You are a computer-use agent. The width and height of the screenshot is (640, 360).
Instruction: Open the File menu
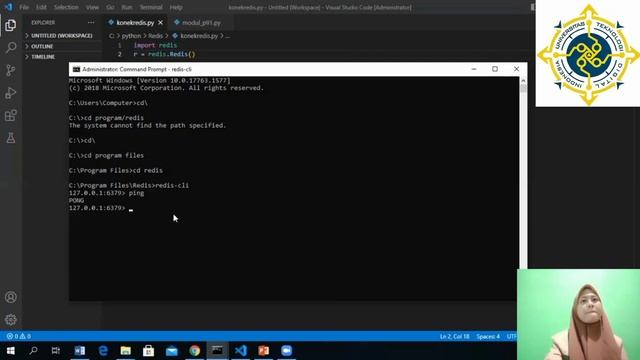24,7
